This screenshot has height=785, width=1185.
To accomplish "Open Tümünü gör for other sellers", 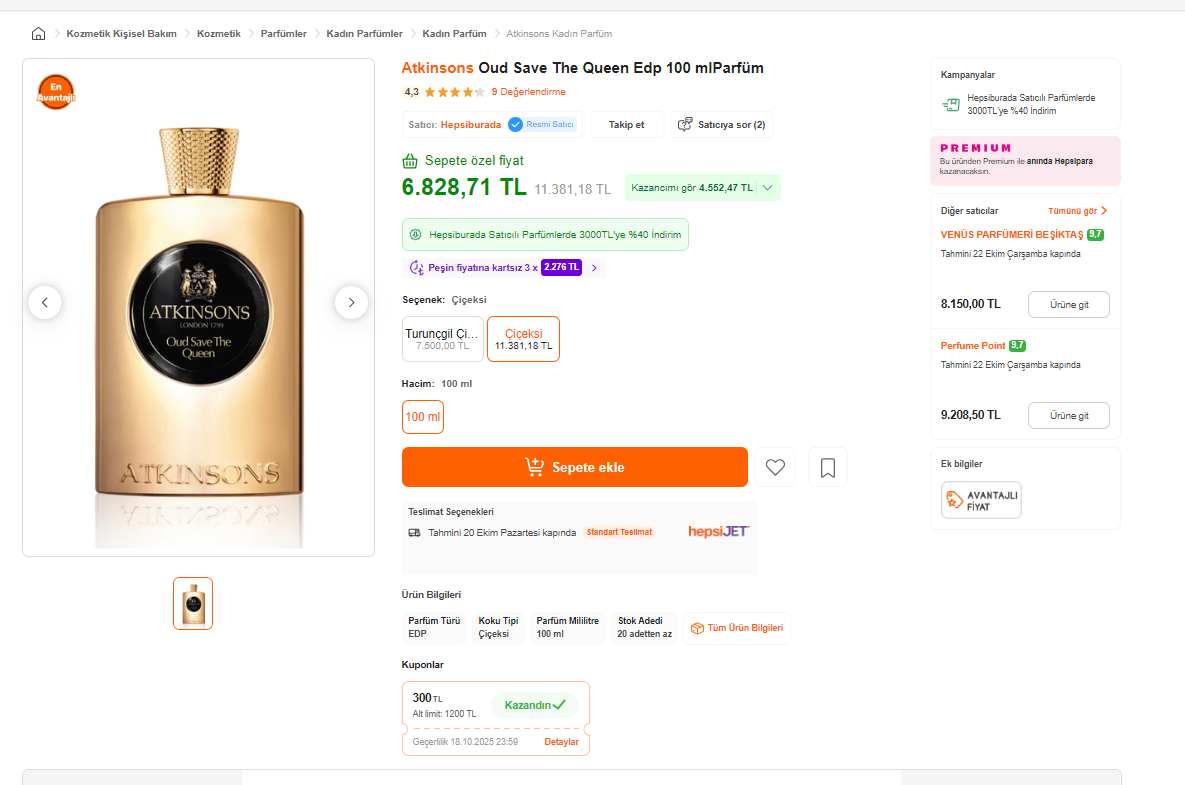I will pyautogui.click(x=1078, y=211).
